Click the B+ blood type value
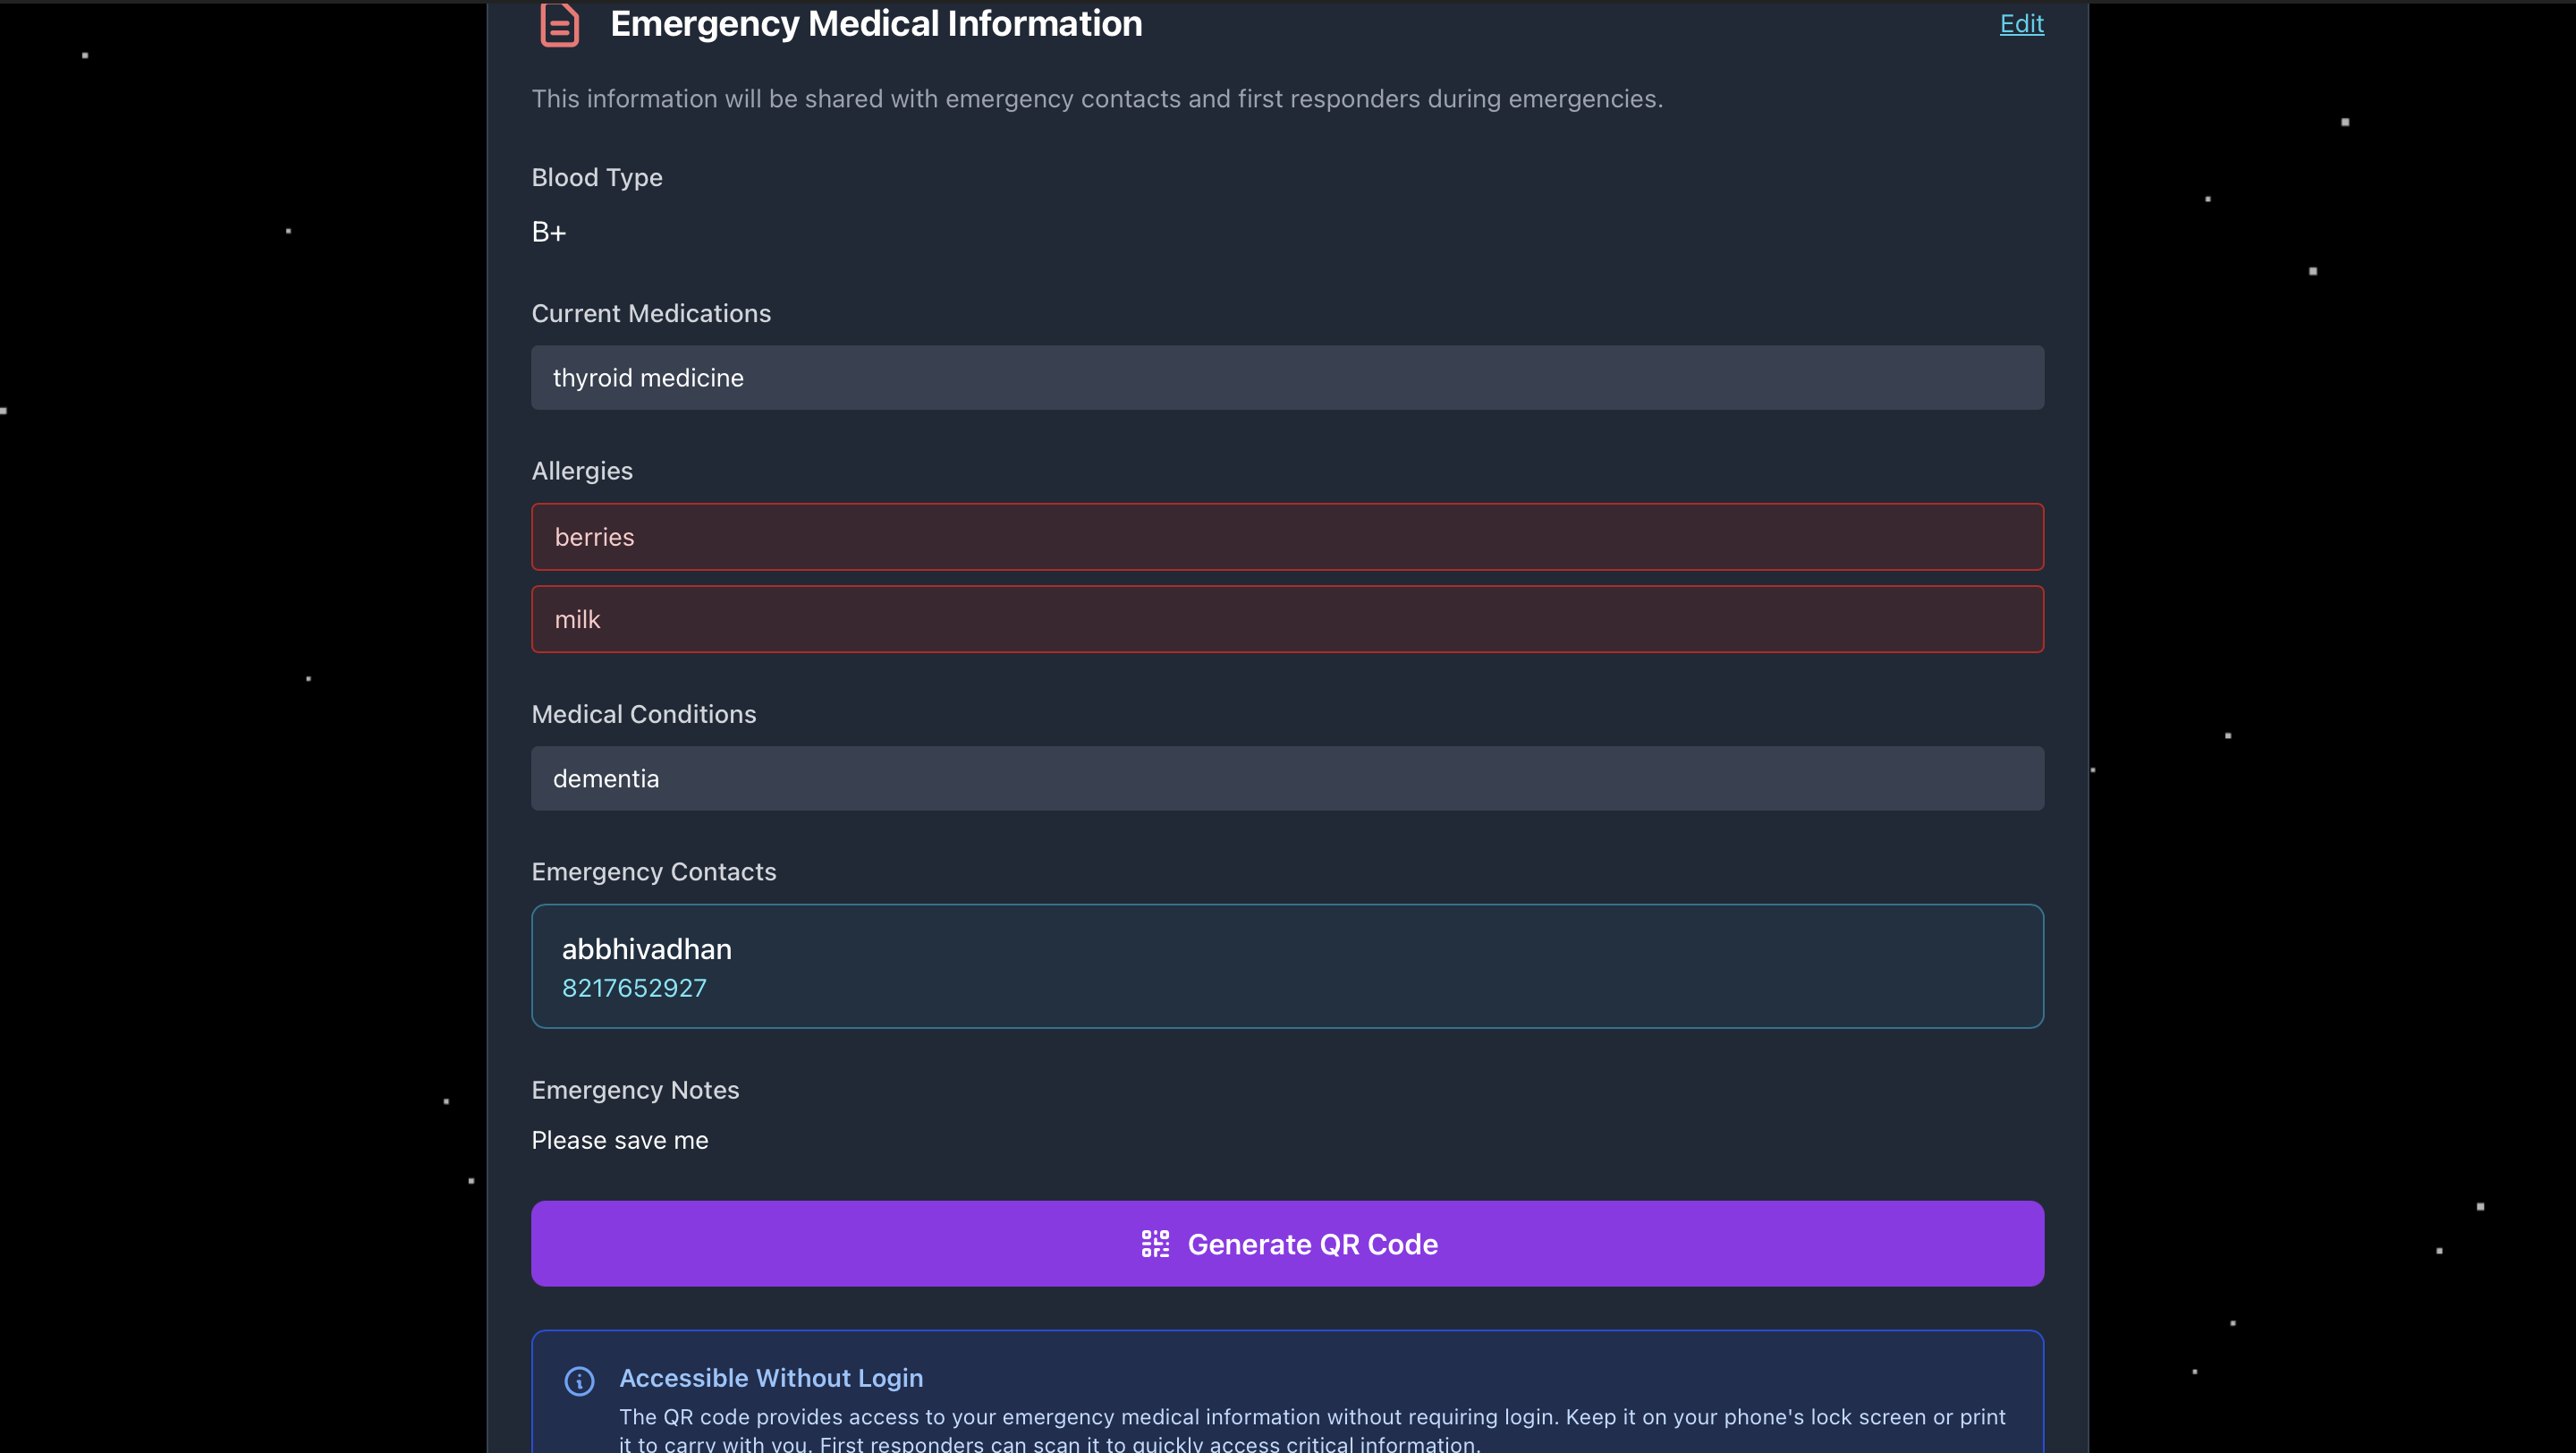Screen dimensions: 2576x1453 (548, 232)
